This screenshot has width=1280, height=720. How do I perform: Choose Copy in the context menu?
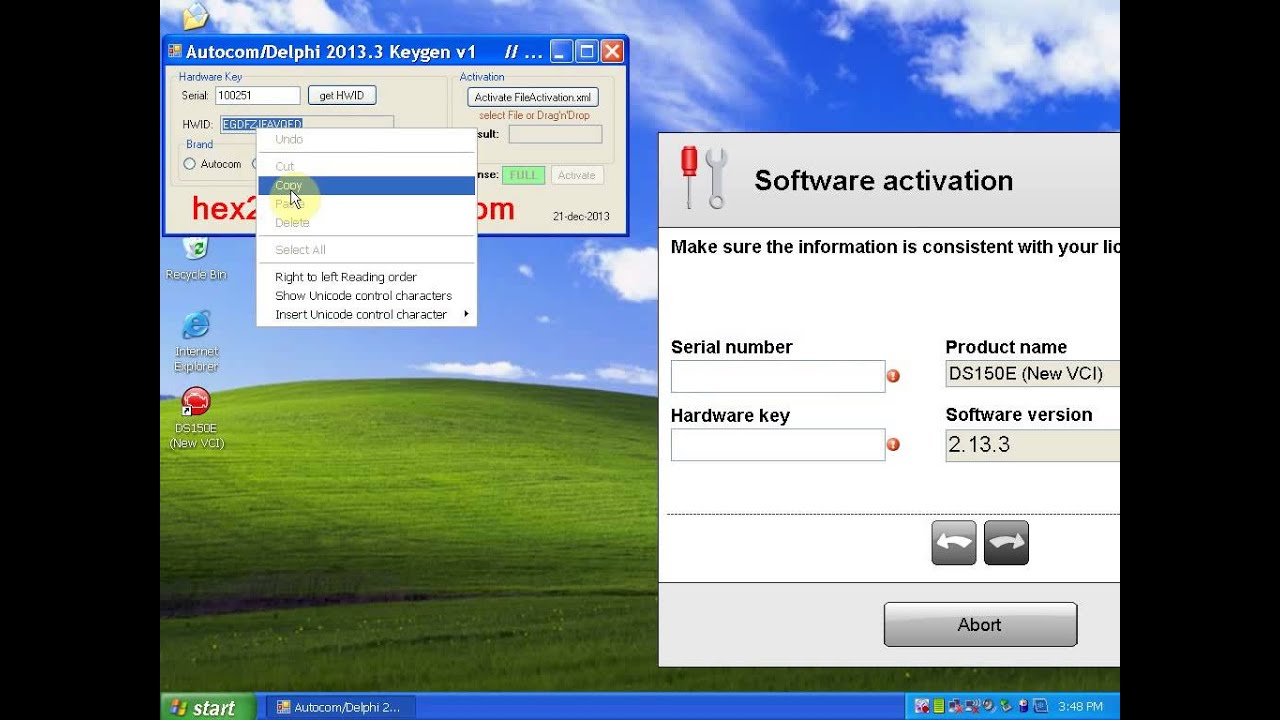pyautogui.click(x=366, y=185)
